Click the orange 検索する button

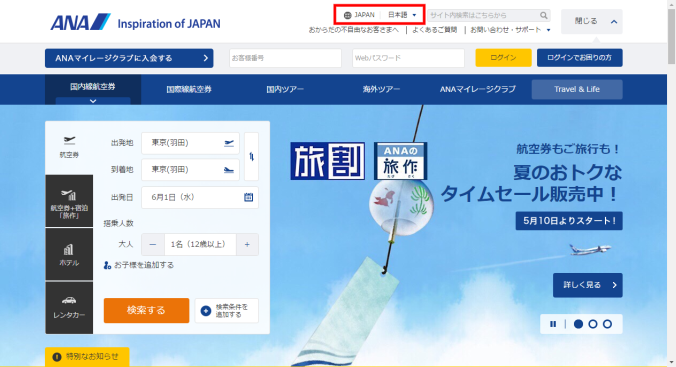146,311
